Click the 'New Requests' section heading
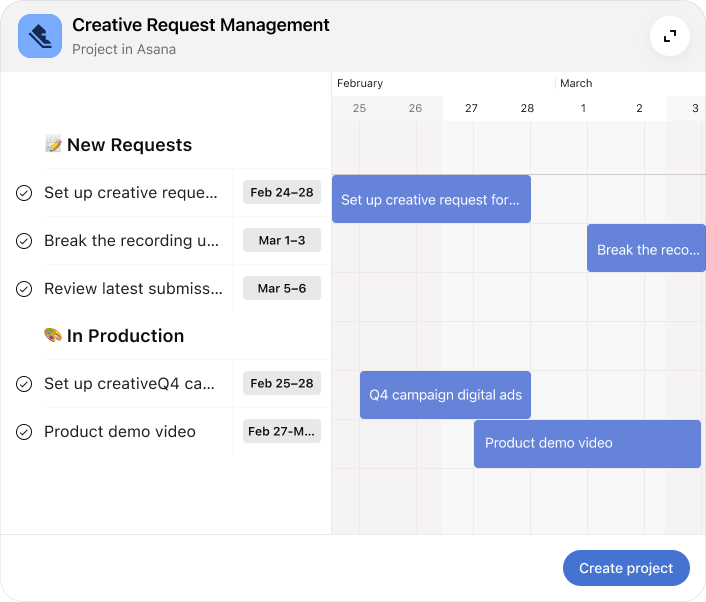706x602 pixels. tap(129, 145)
